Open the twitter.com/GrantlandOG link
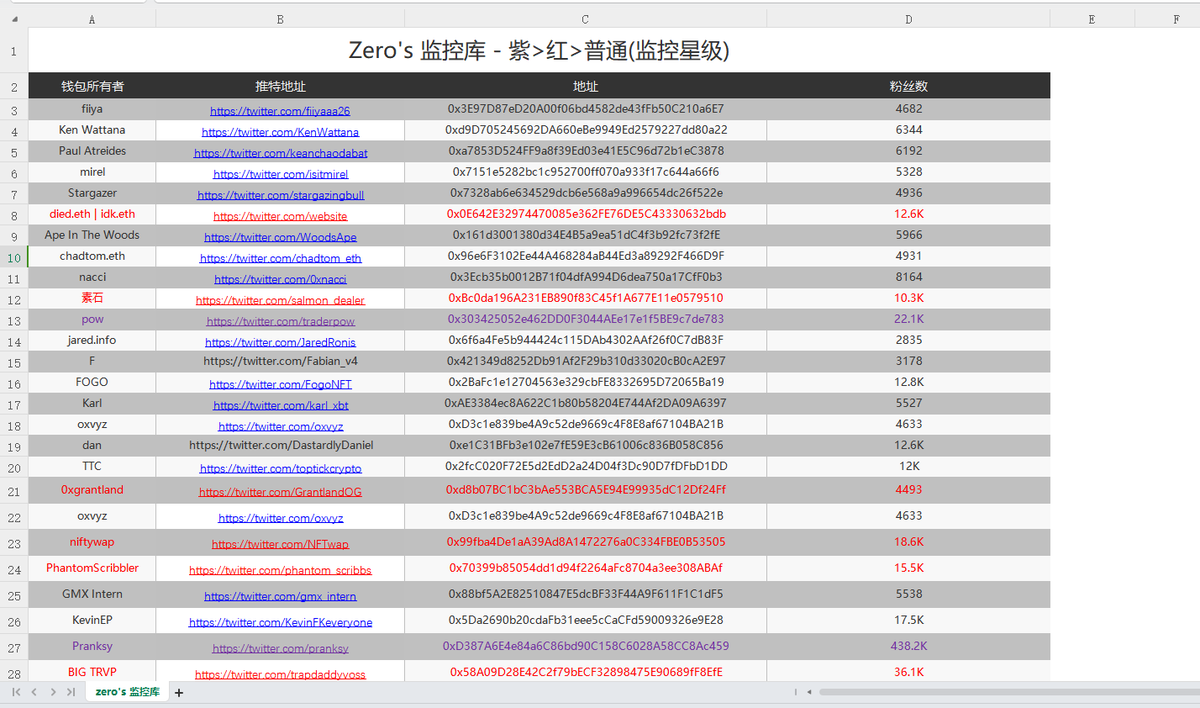This screenshot has width=1200, height=708. tap(280, 492)
